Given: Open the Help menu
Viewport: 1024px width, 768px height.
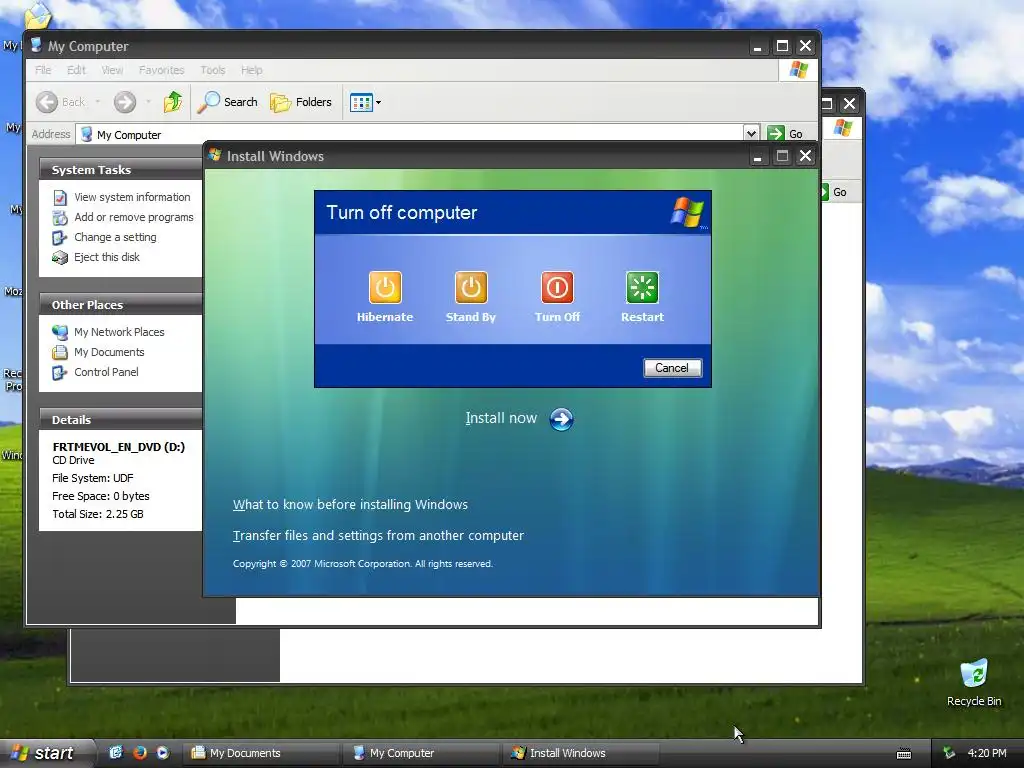Looking at the screenshot, I should pyautogui.click(x=251, y=70).
